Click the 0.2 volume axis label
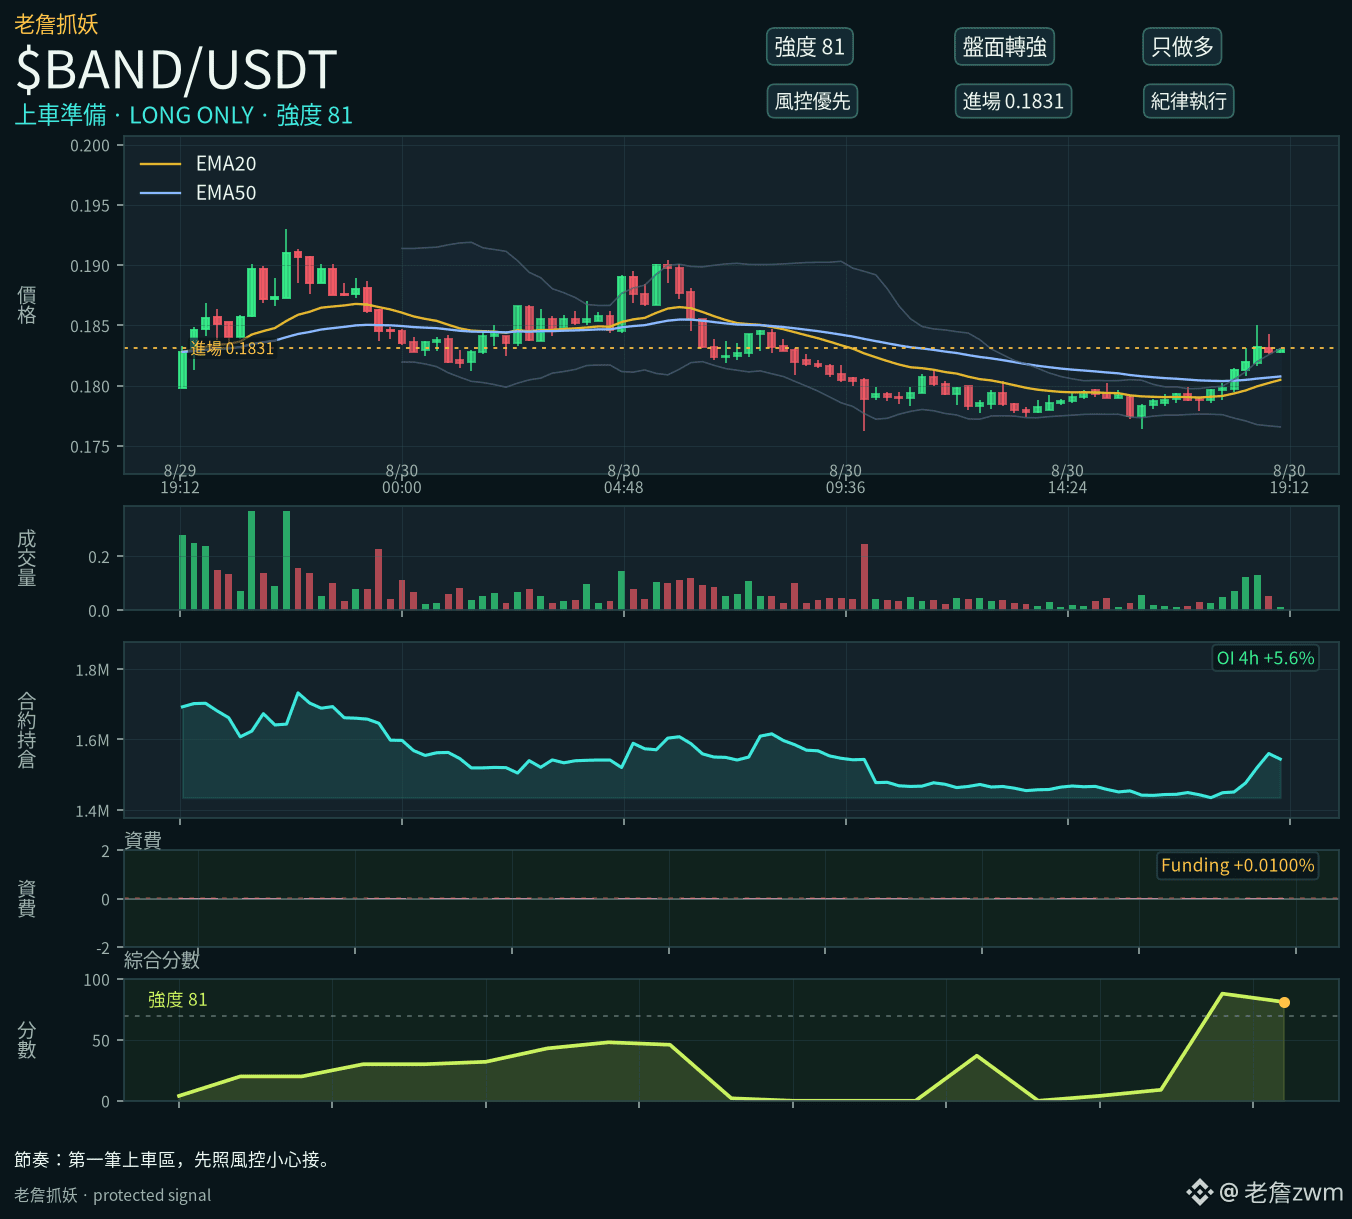 click(99, 557)
